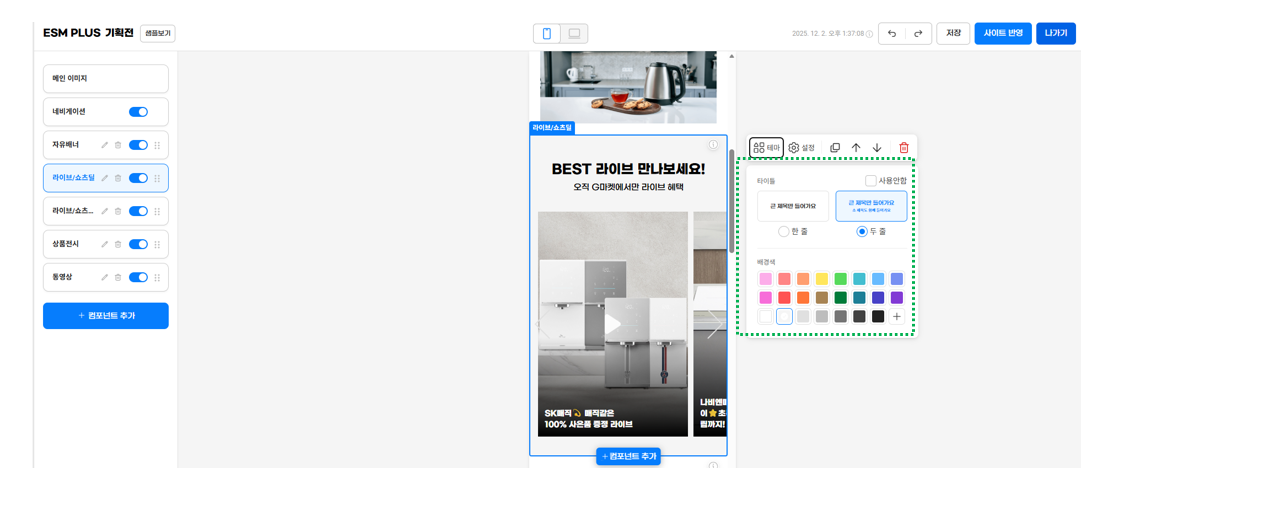Select the 한 줄 radio option

pyautogui.click(x=783, y=231)
